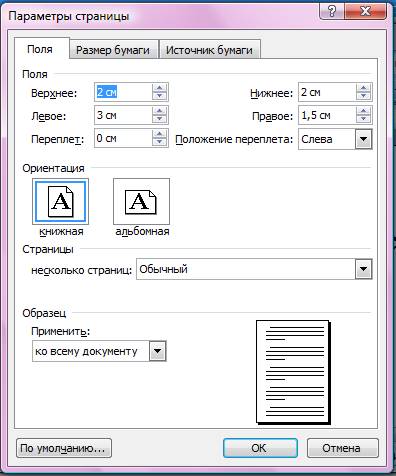The width and height of the screenshot is (396, 476).
Task: Select the альбомная landscape orientation icon
Action: pos(141,201)
